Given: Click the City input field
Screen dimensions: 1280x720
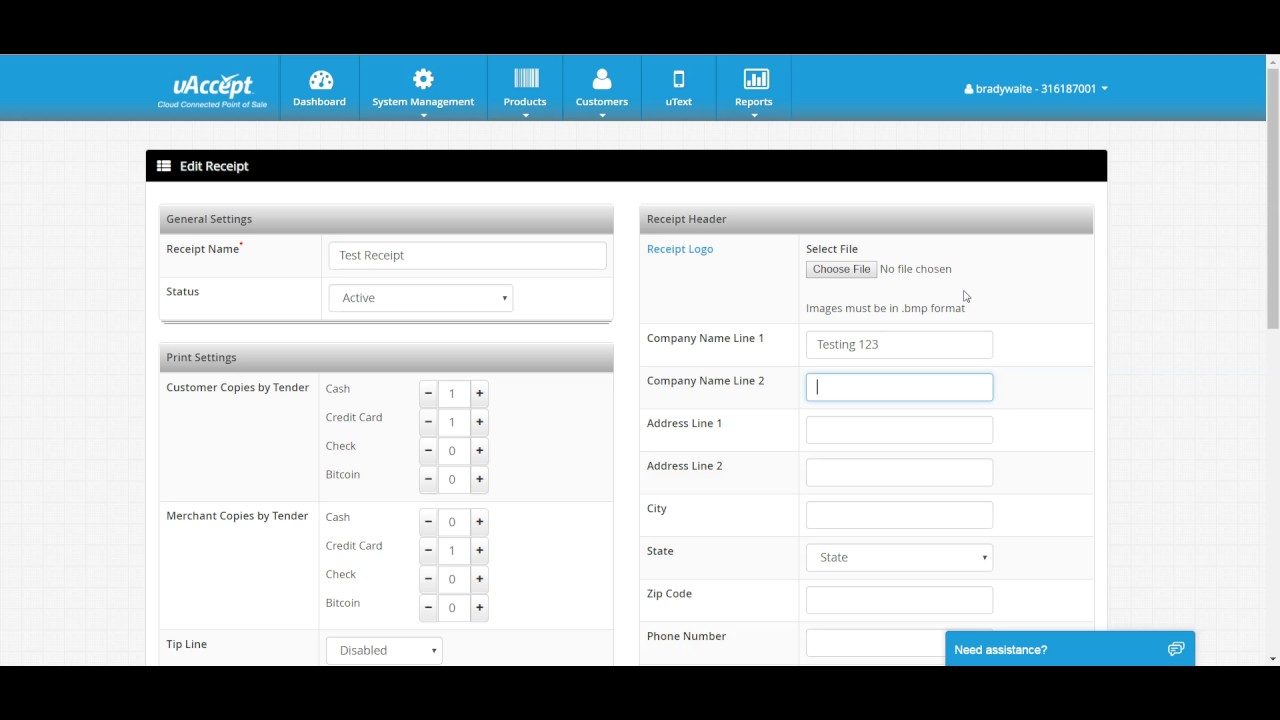Looking at the screenshot, I should pos(899,515).
